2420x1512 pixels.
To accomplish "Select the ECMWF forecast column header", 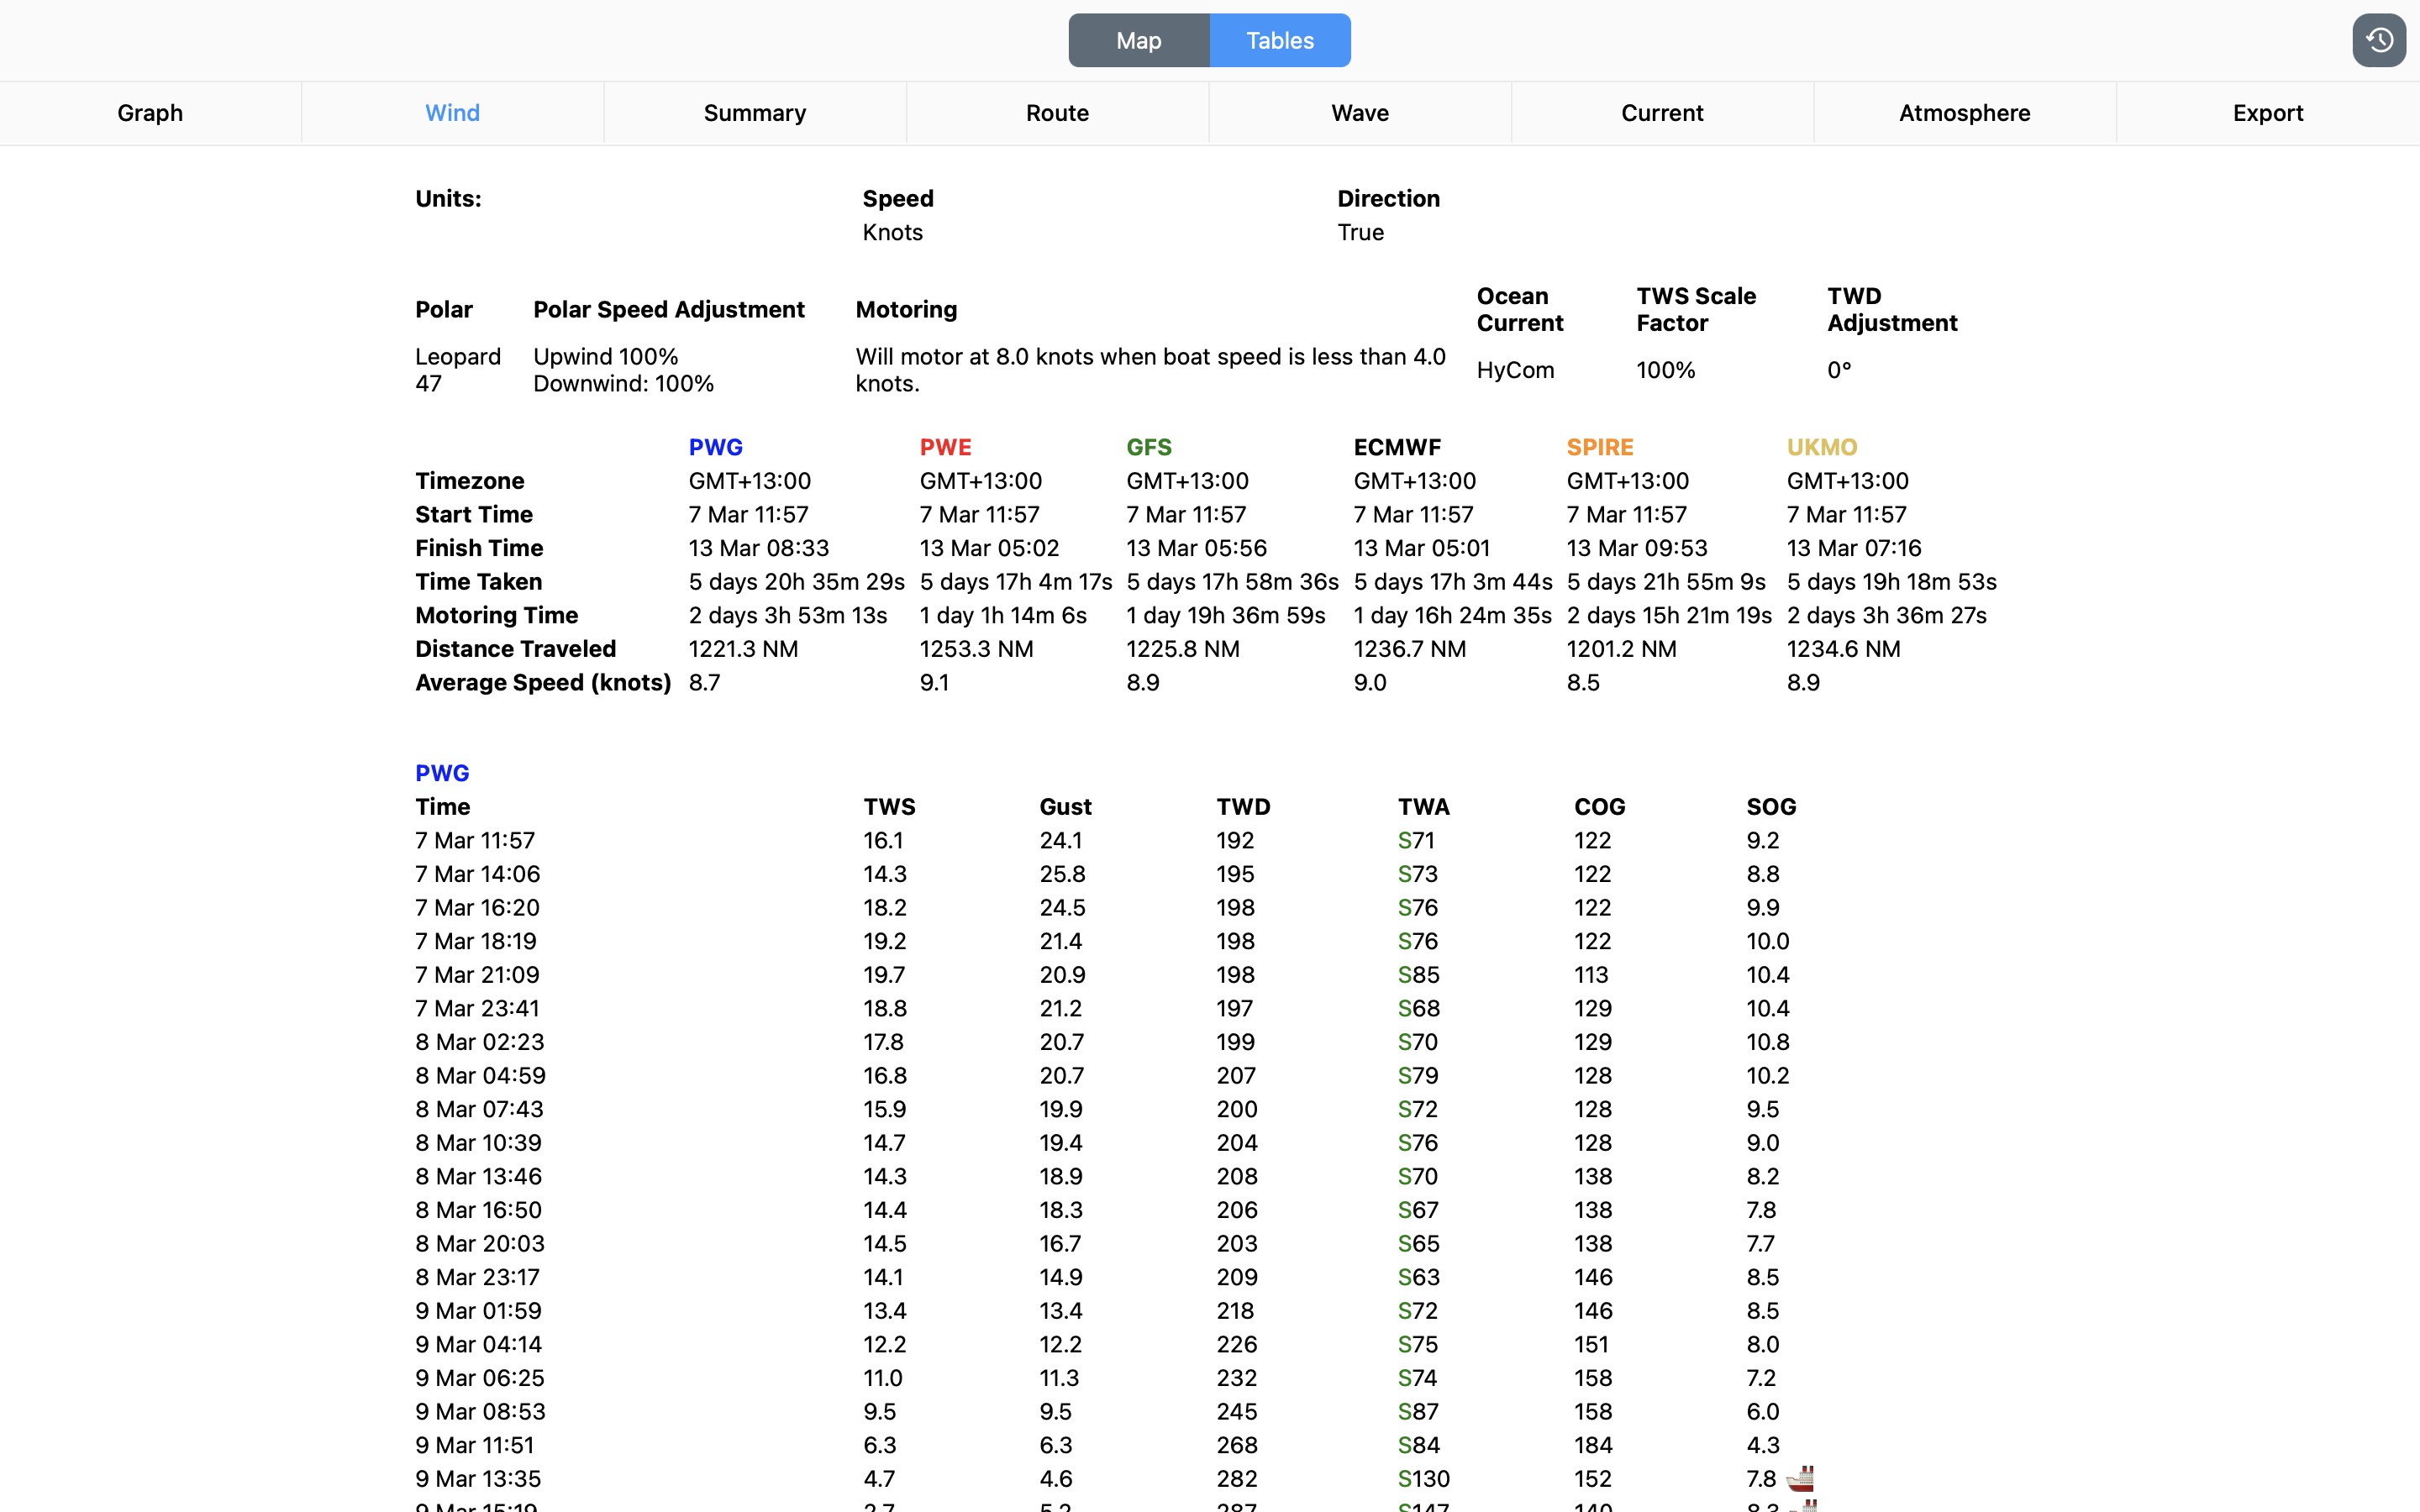I will (x=1397, y=447).
